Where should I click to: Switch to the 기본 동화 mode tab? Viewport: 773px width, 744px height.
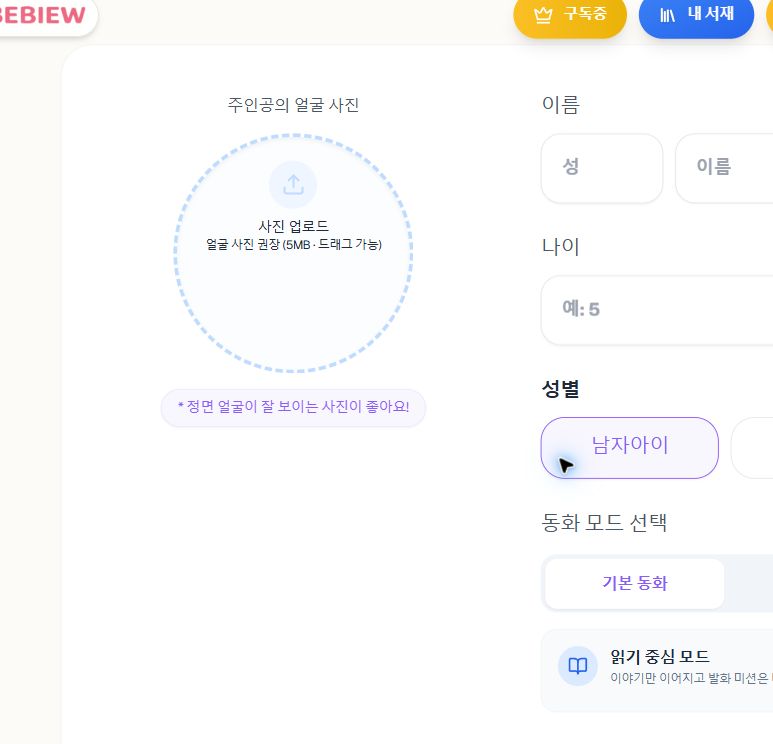point(634,583)
